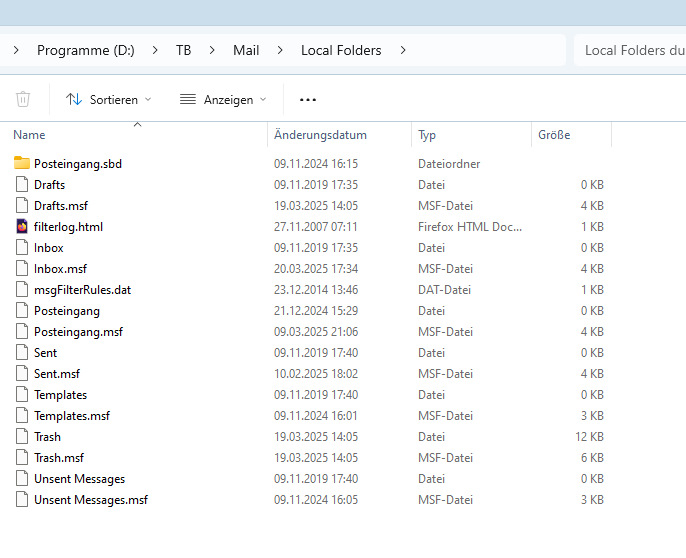Go to TB folder in breadcrumb

point(183,50)
